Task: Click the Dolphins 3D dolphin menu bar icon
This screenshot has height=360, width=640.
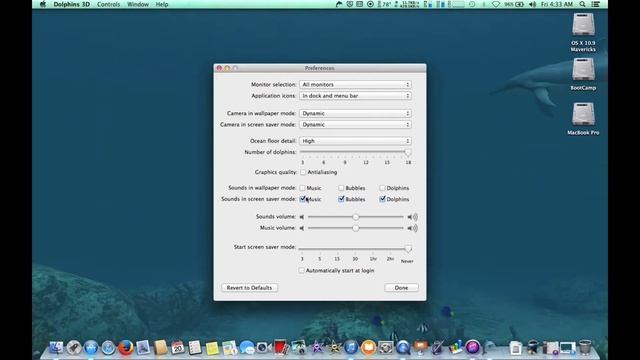Action: [x=339, y=4]
